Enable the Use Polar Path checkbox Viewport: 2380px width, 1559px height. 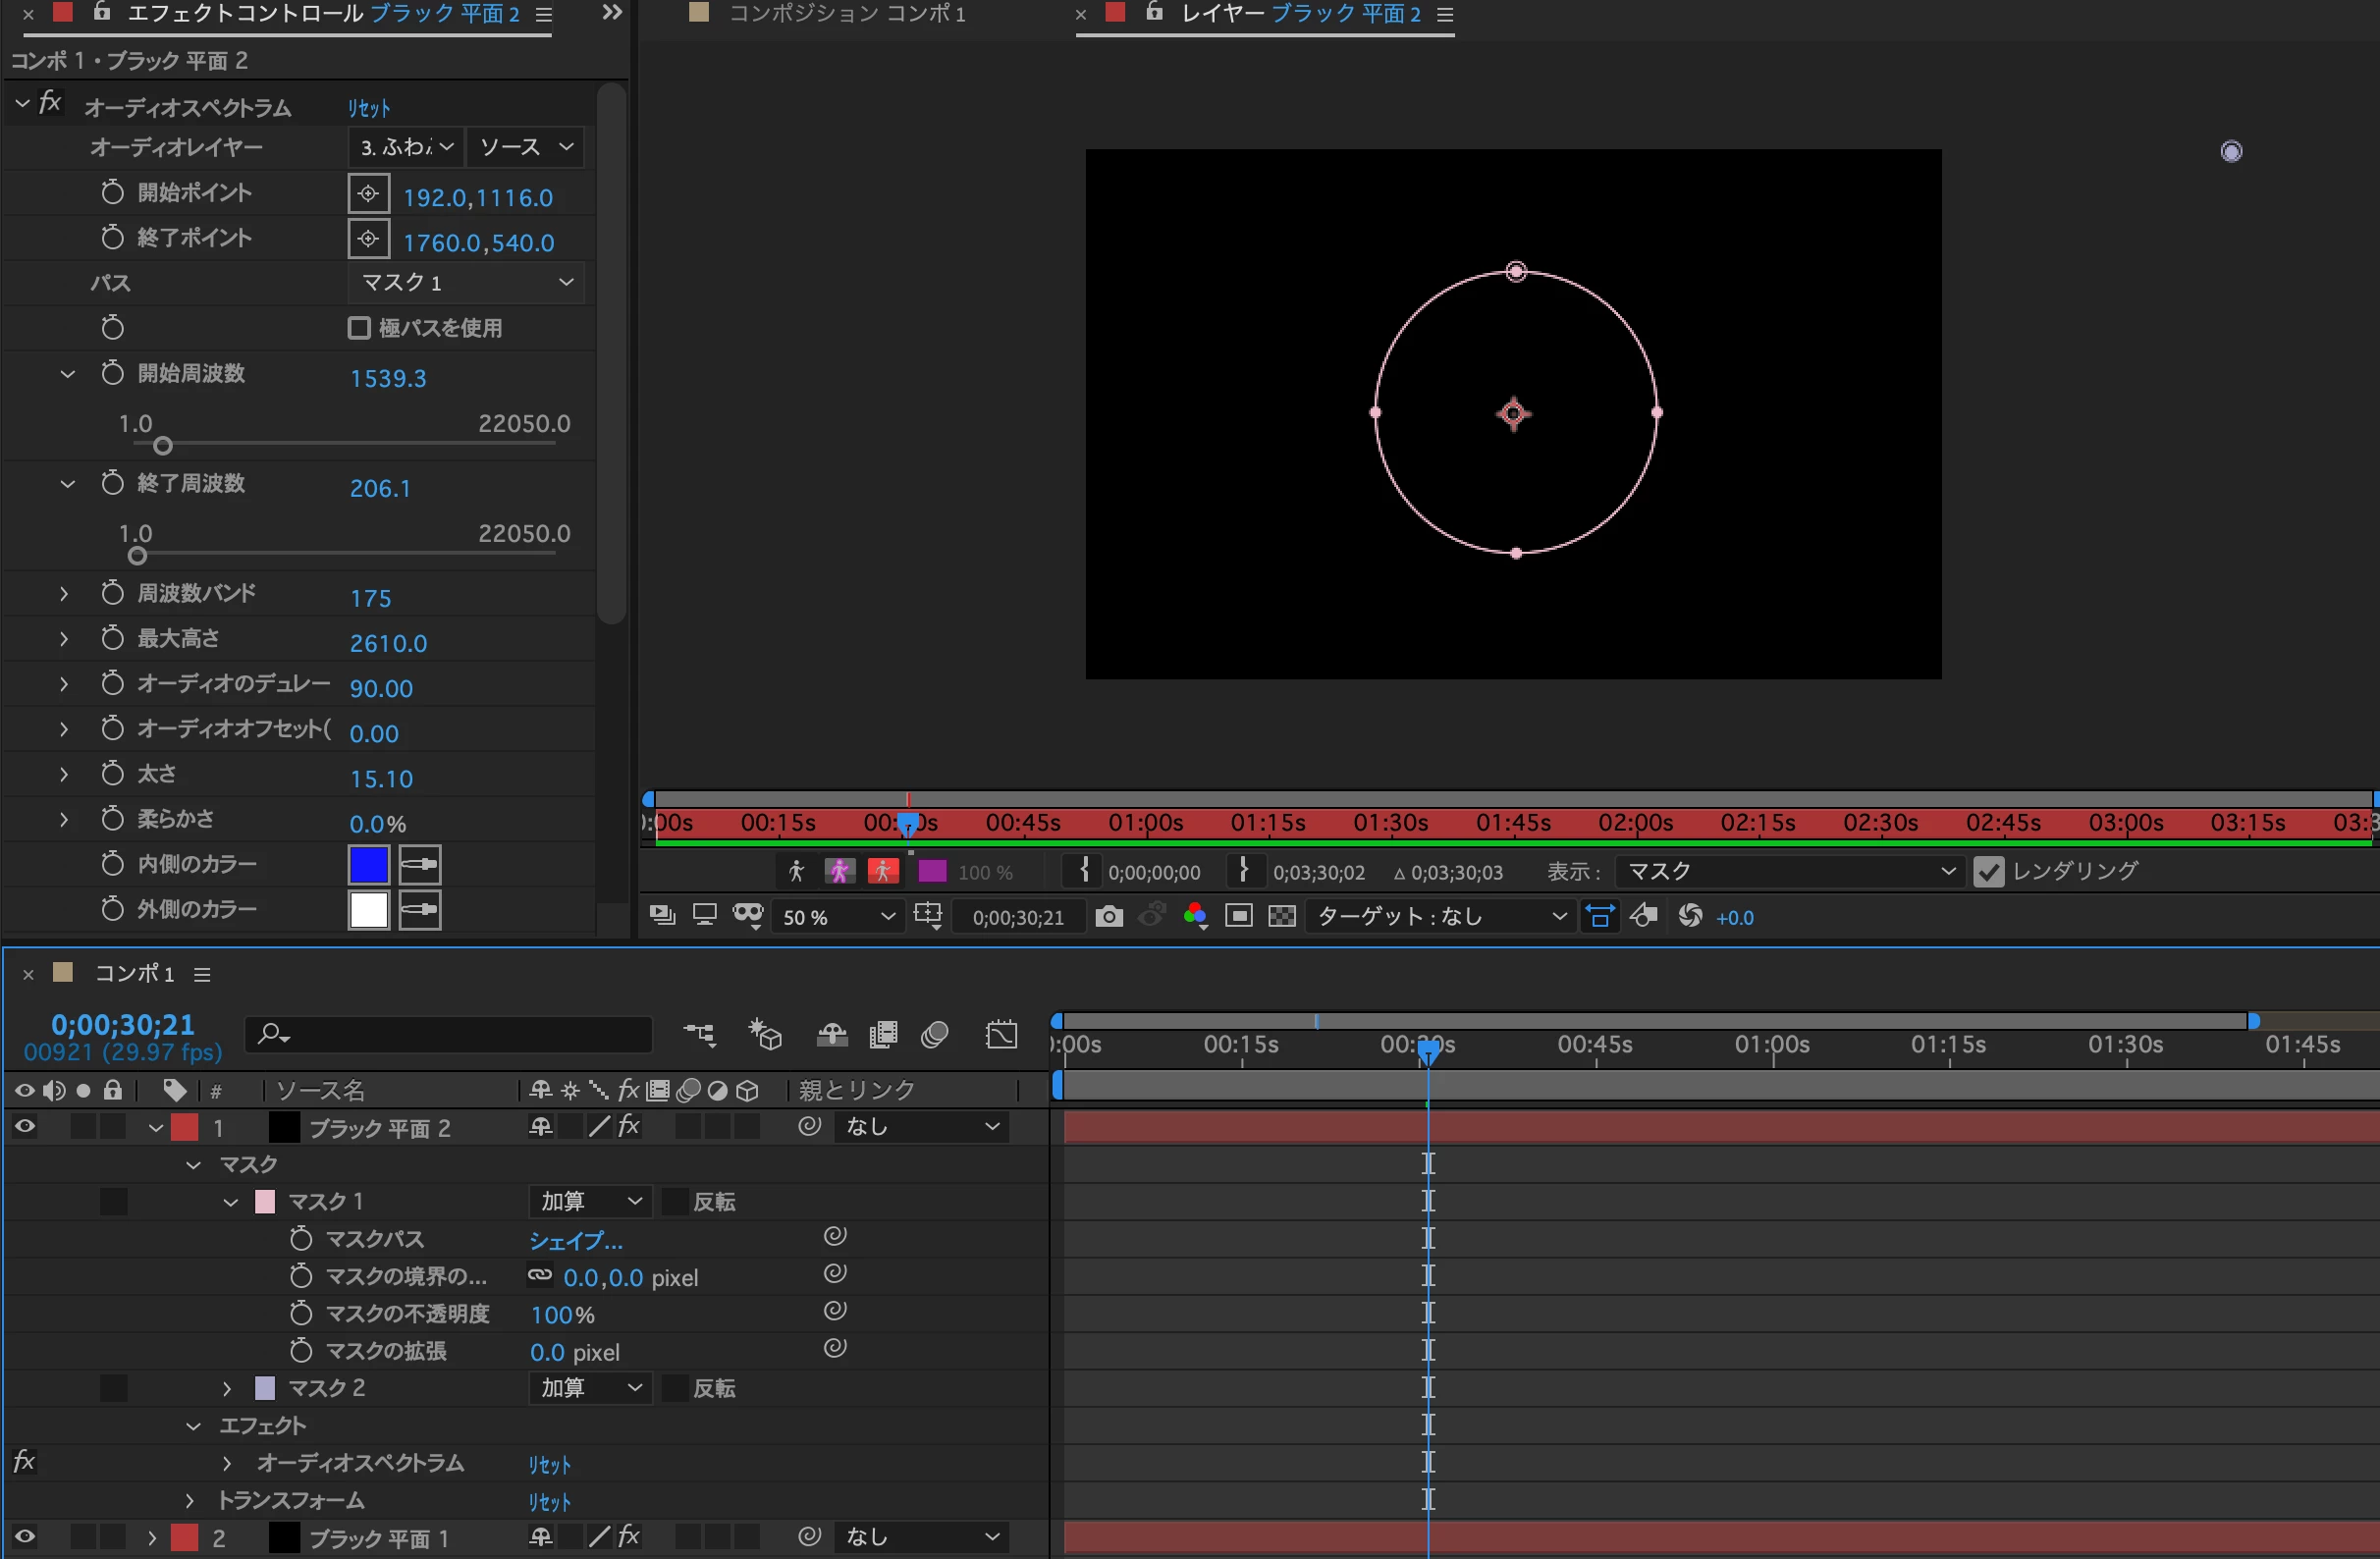tap(359, 328)
